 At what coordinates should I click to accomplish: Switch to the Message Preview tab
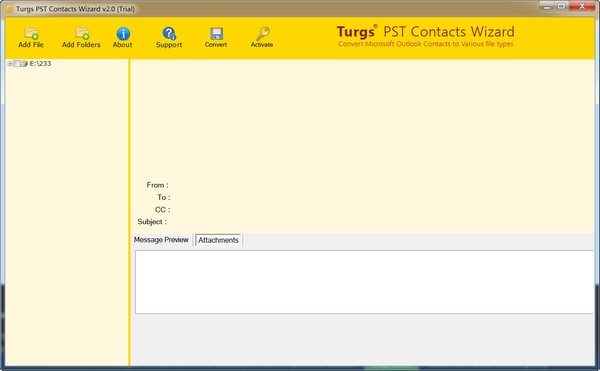pos(161,240)
